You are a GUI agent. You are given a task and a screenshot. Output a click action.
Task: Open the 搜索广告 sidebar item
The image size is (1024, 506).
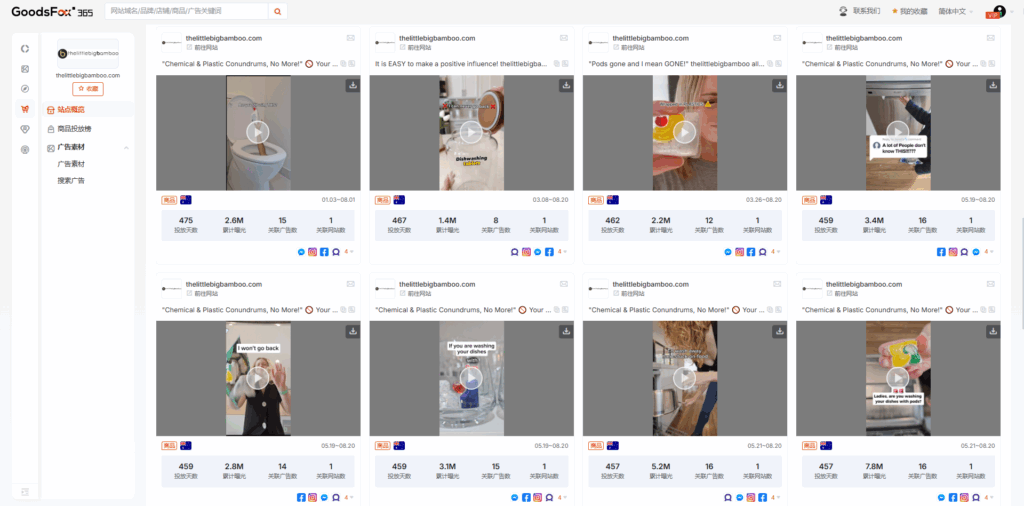(x=71, y=180)
